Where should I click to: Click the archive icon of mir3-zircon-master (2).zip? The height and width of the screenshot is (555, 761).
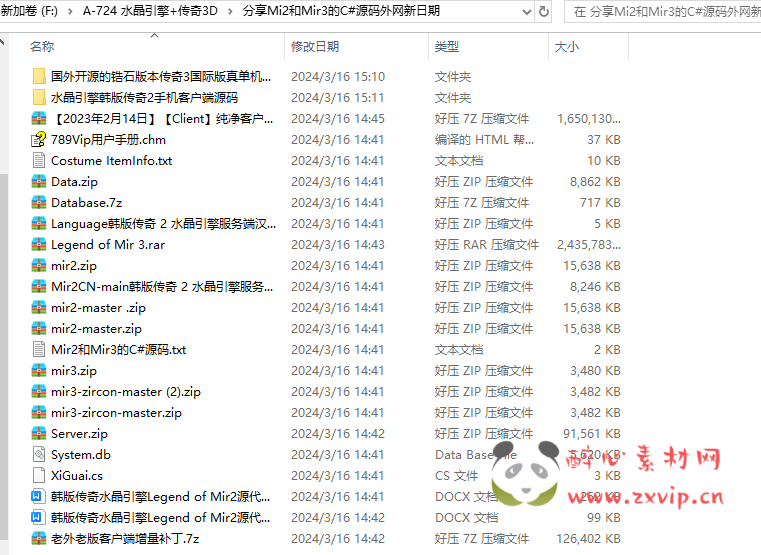tap(39, 392)
